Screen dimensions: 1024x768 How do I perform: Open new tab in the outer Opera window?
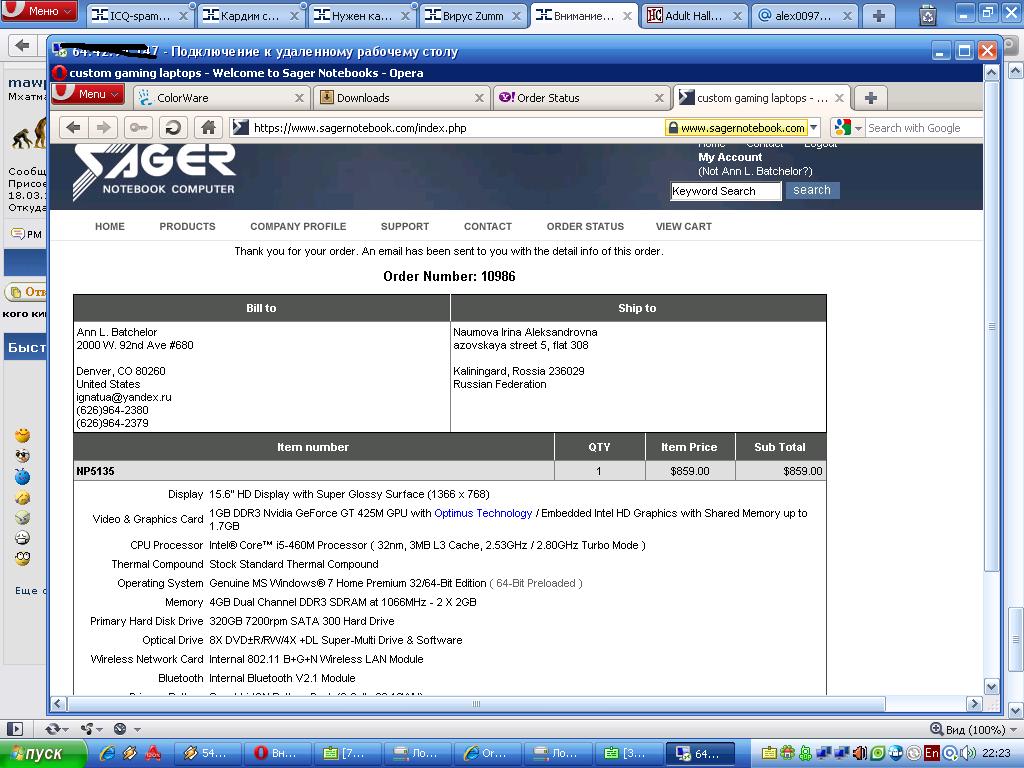pos(879,16)
